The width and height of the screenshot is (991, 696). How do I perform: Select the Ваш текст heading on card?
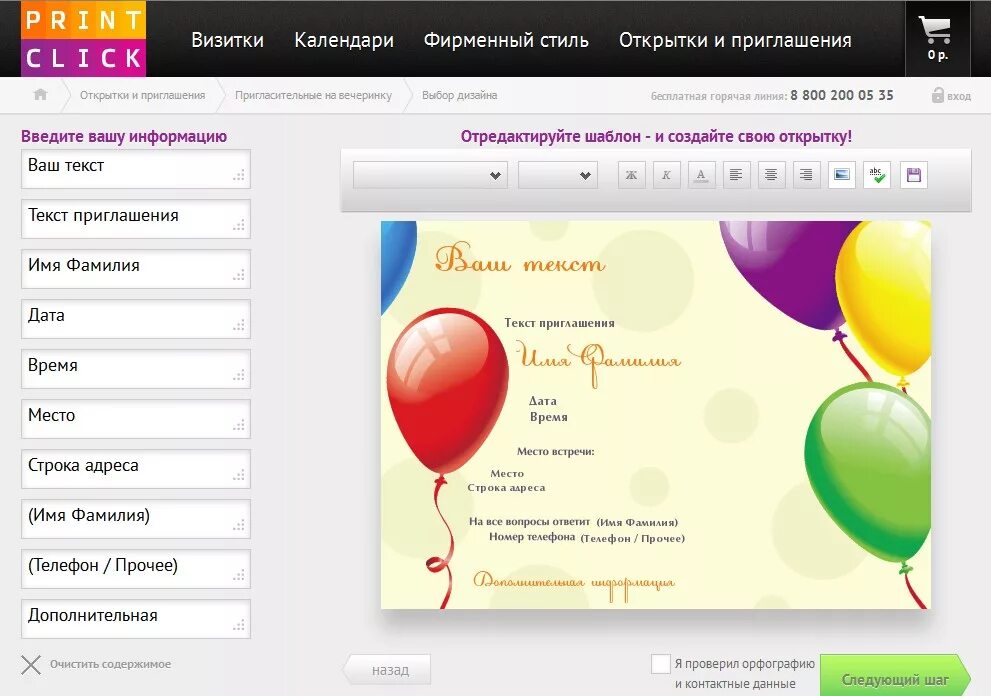click(520, 259)
